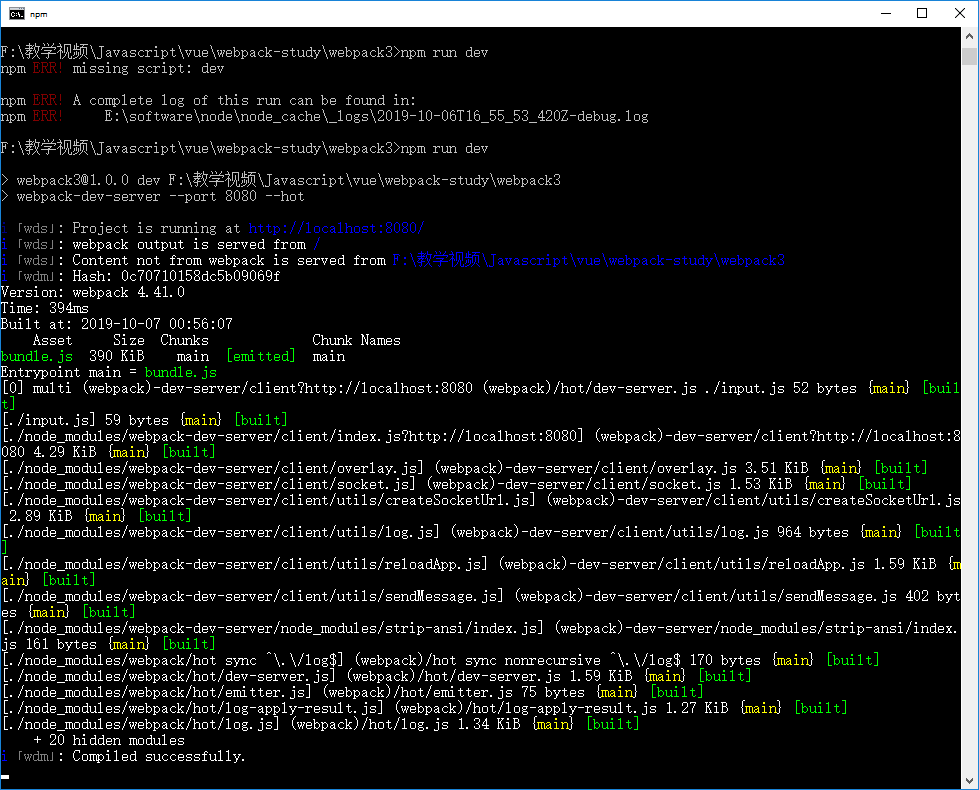Minimize the npm console window

[885, 13]
